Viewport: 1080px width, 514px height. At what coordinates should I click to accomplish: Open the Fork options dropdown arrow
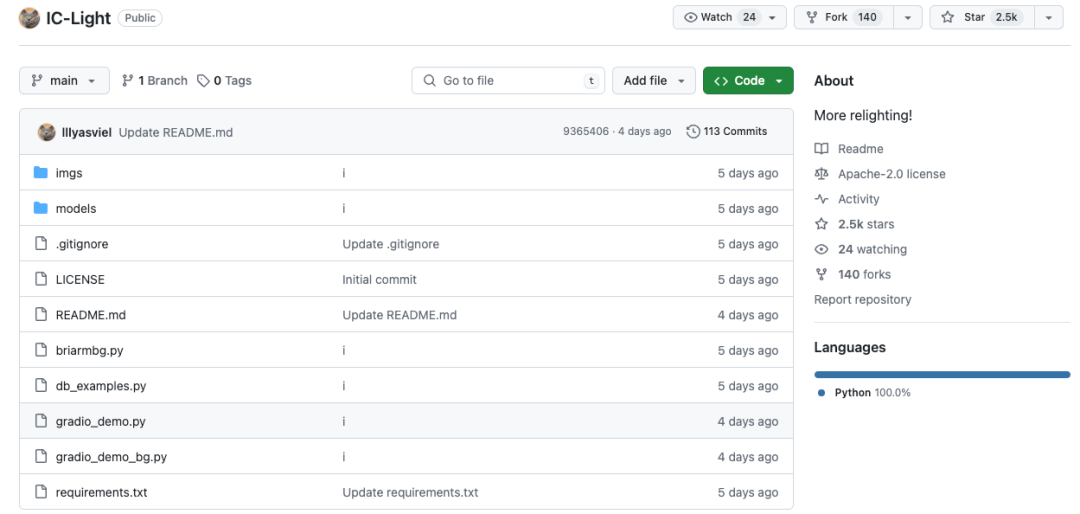pyautogui.click(x=908, y=18)
